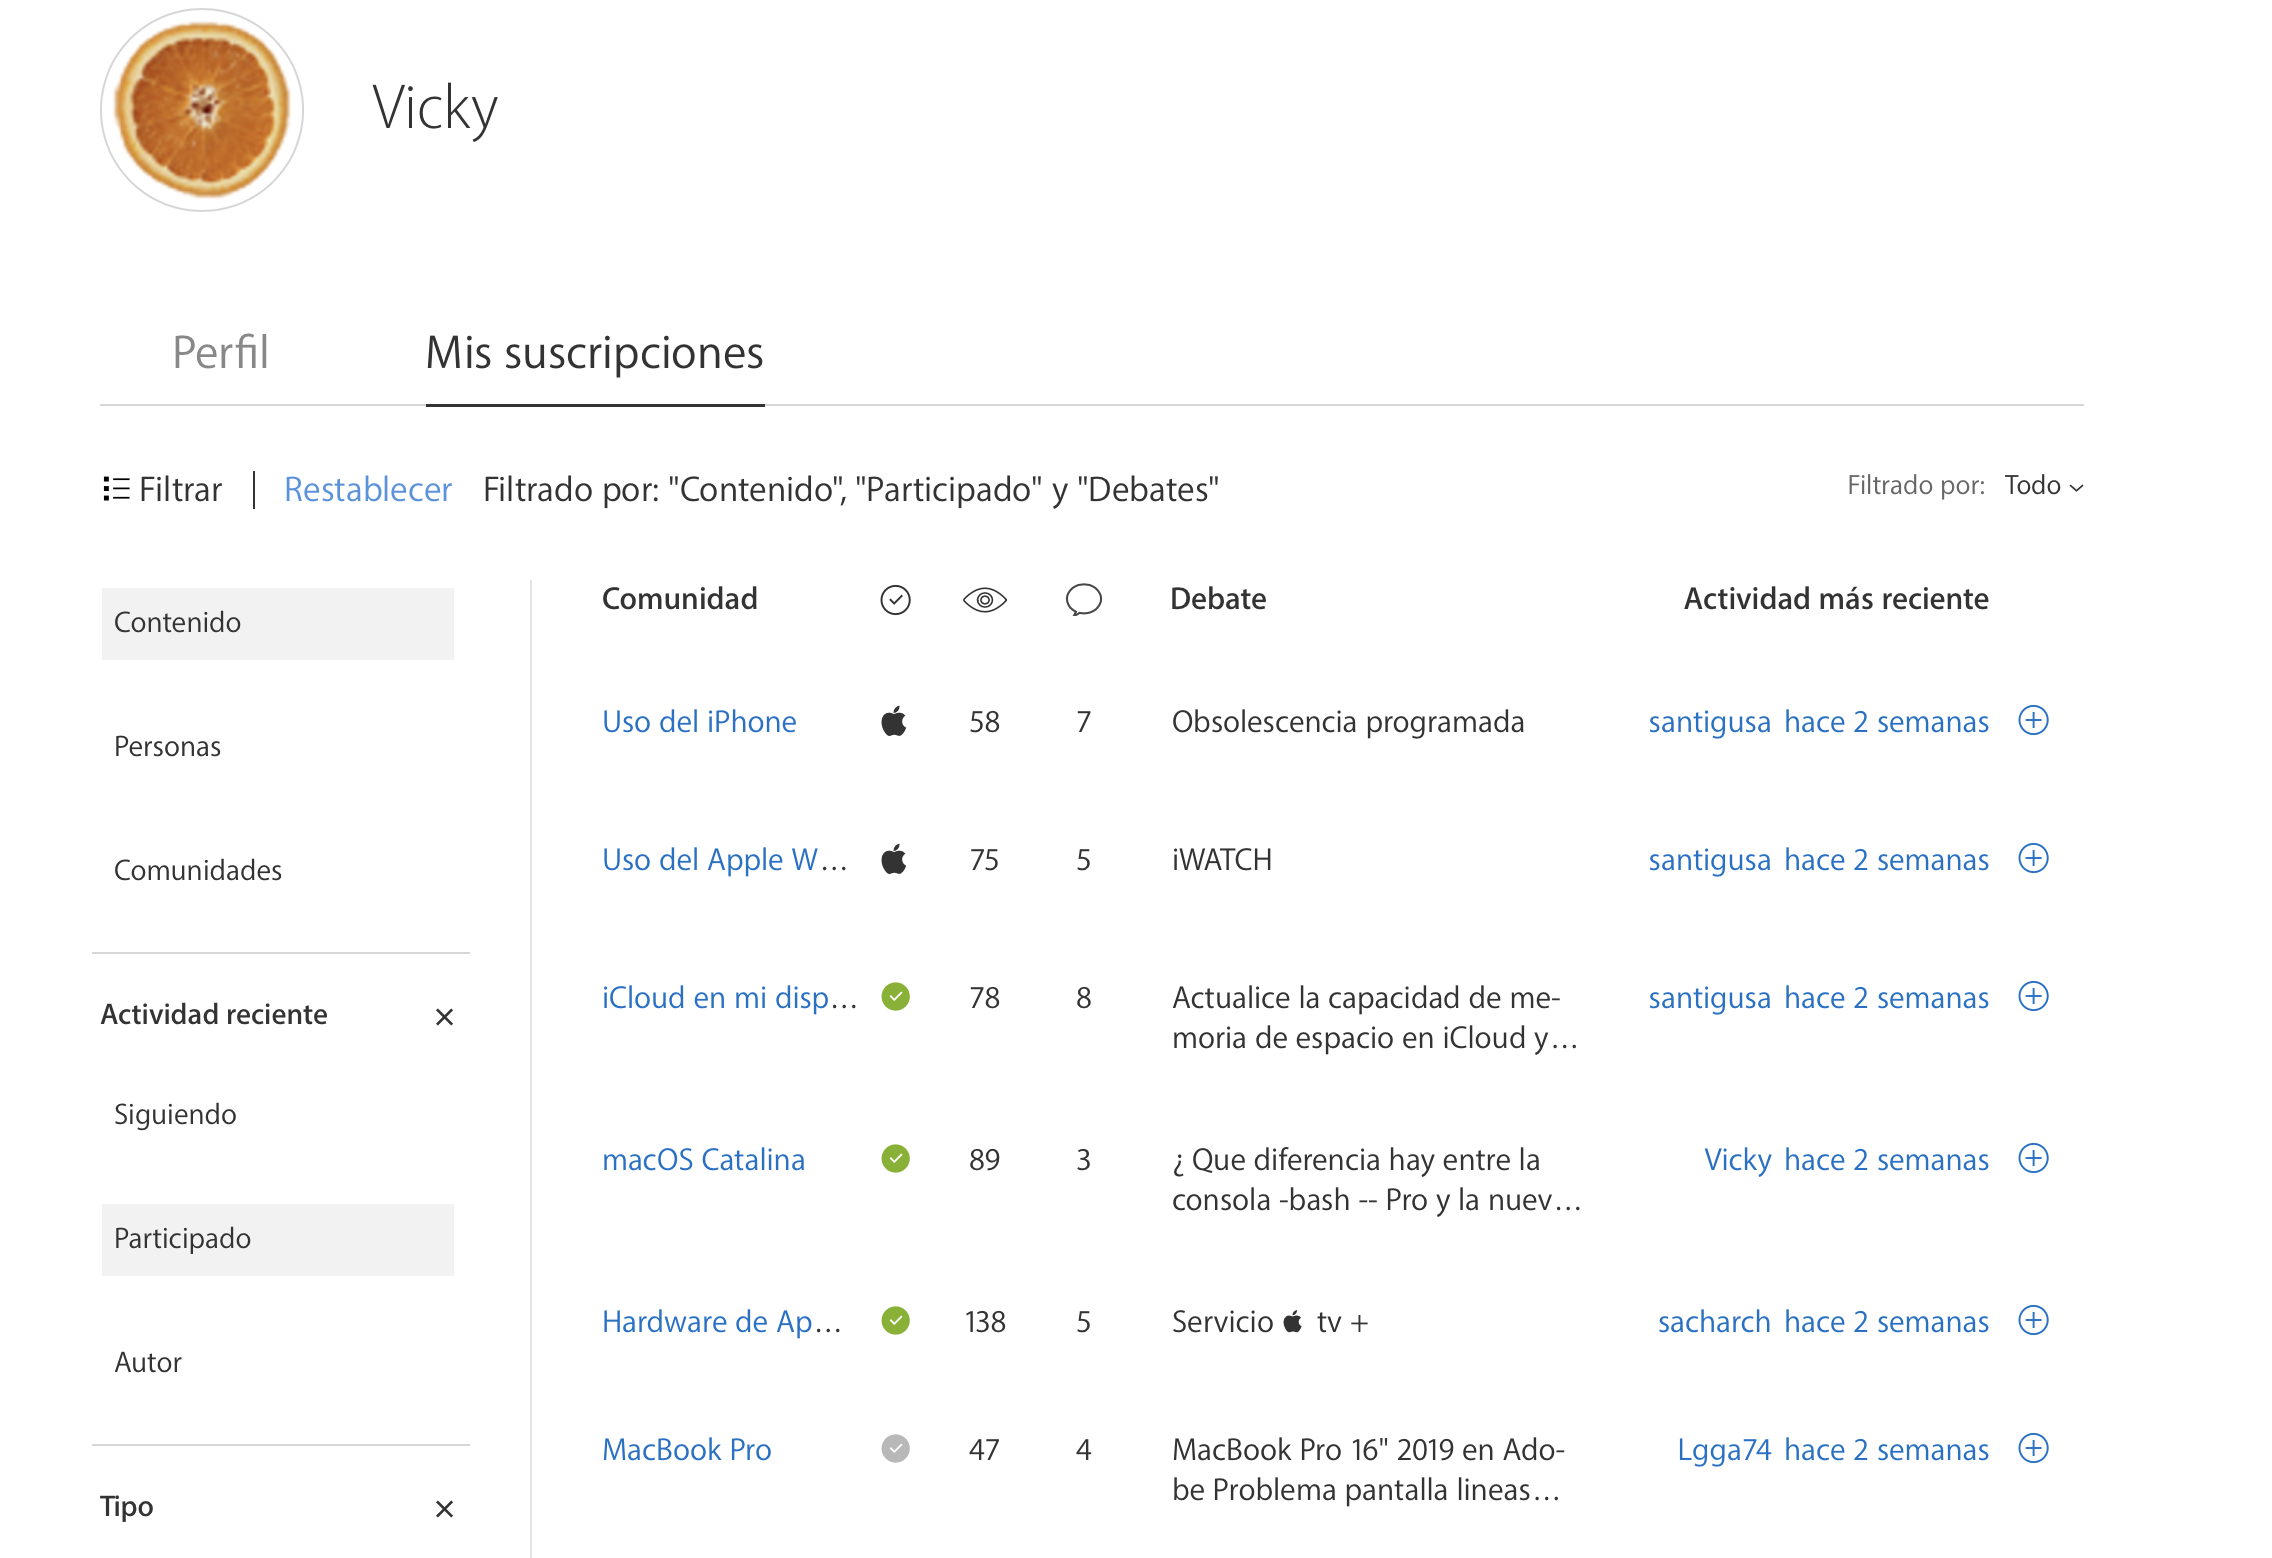The height and width of the screenshot is (1558, 2272).
Task: Click the Restablecer link
Action: click(367, 490)
